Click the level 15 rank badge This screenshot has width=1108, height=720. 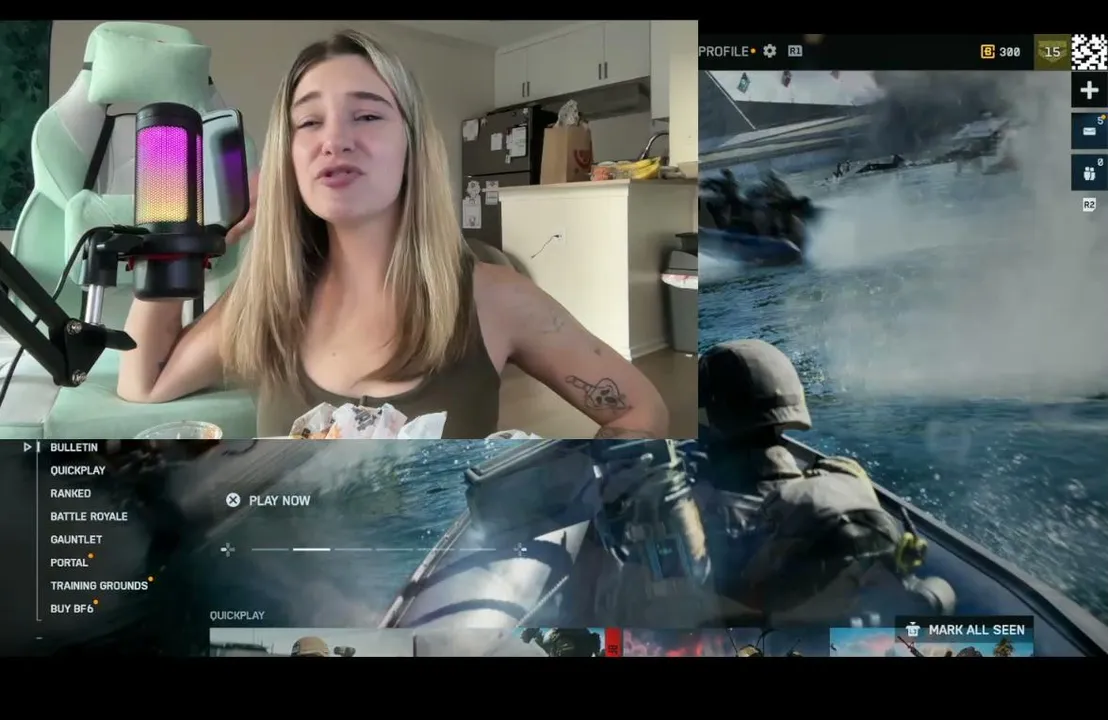point(1051,52)
